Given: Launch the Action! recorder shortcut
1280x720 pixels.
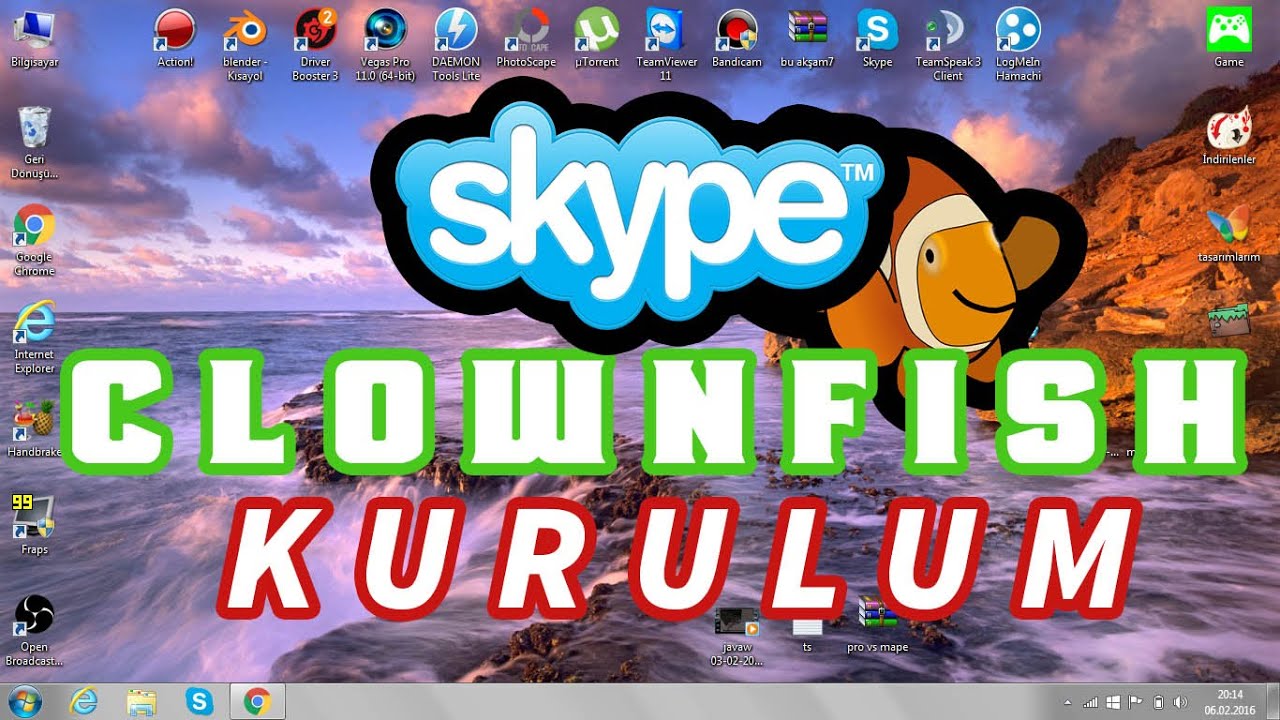Looking at the screenshot, I should (176, 38).
